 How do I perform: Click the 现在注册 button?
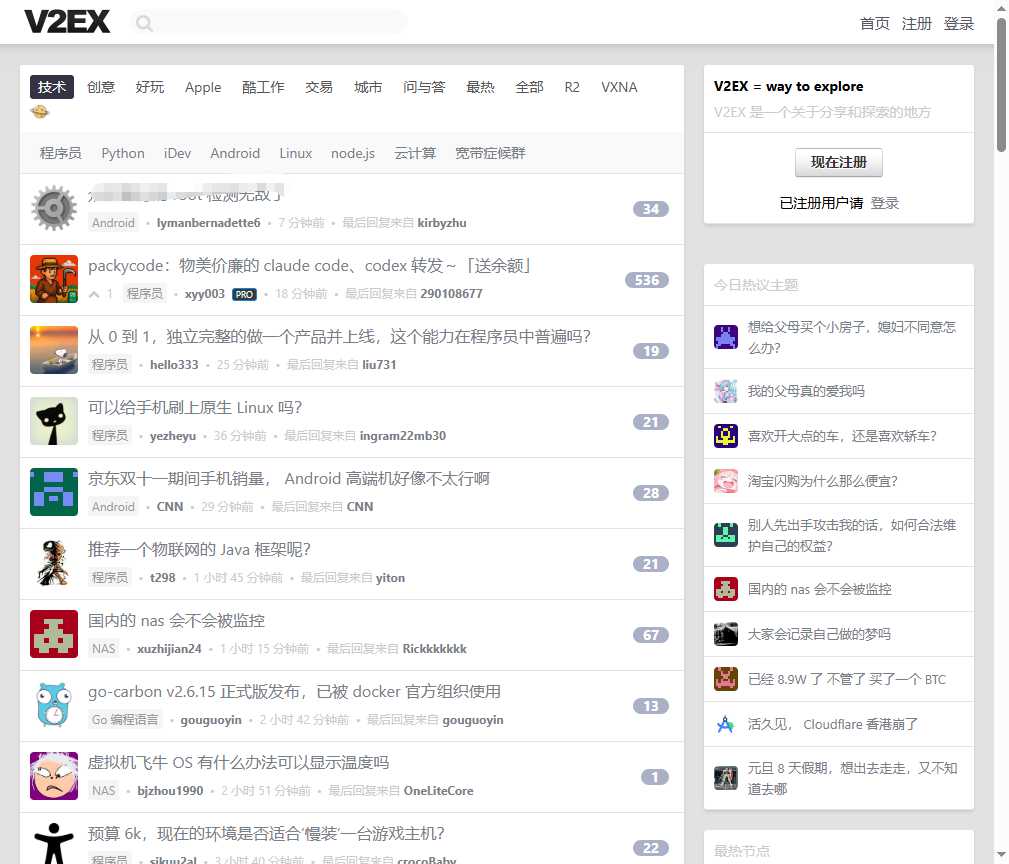click(x=838, y=162)
